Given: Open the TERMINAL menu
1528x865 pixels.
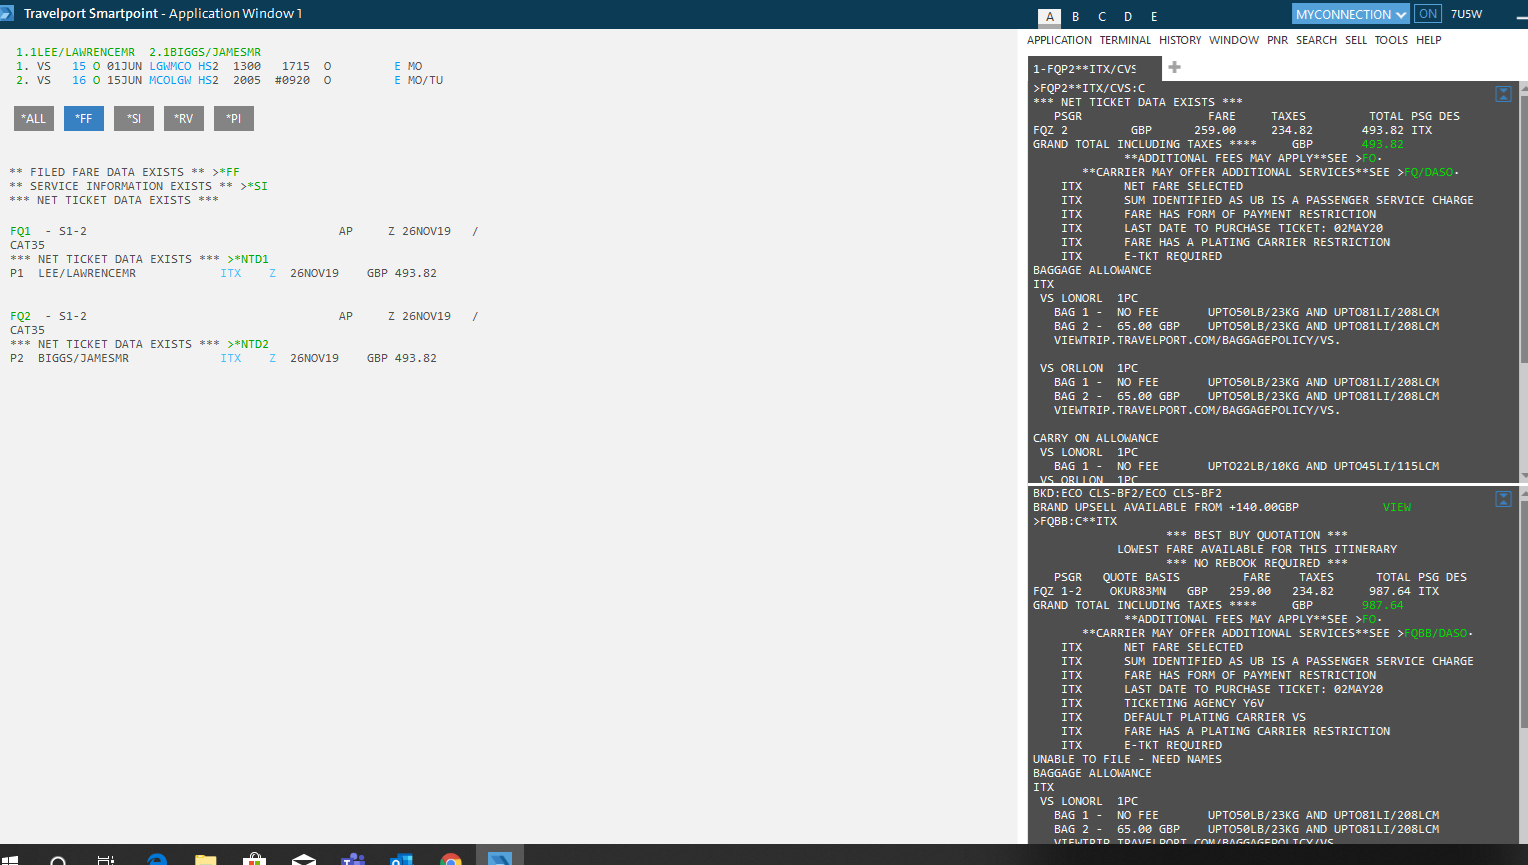Looking at the screenshot, I should coord(1125,40).
